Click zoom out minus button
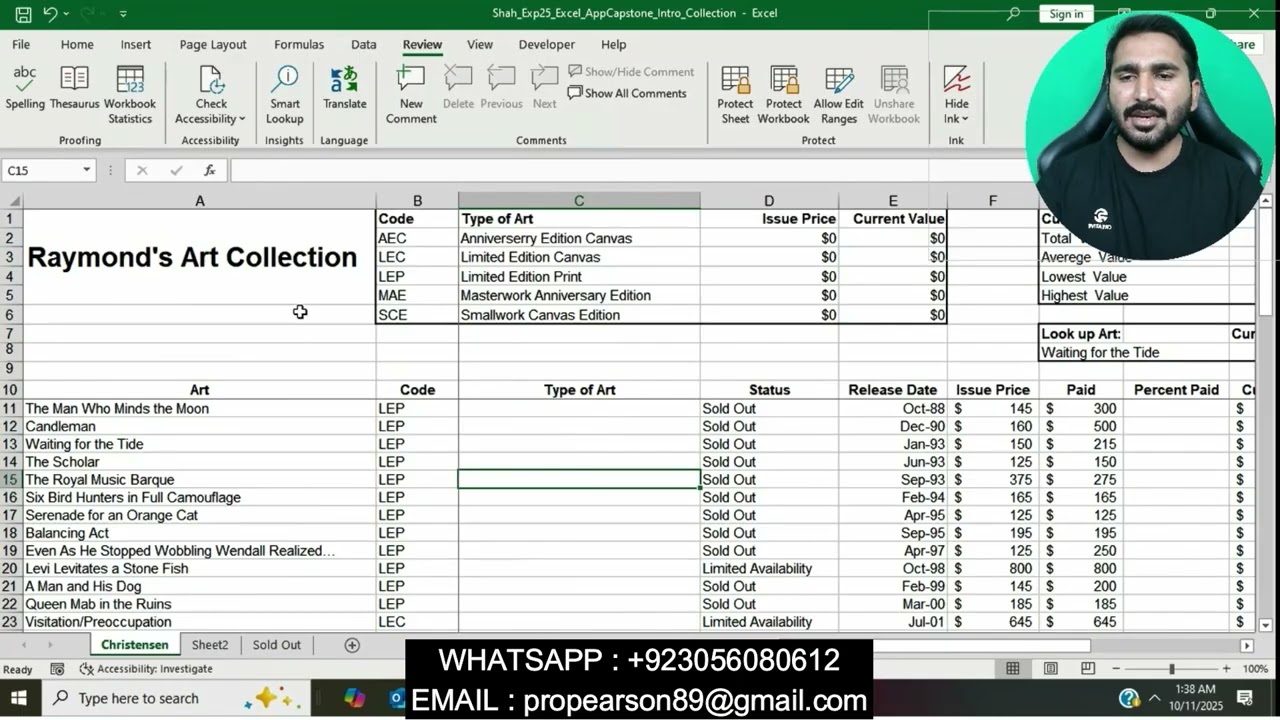Image resolution: width=1280 pixels, height=720 pixels. click(1117, 669)
